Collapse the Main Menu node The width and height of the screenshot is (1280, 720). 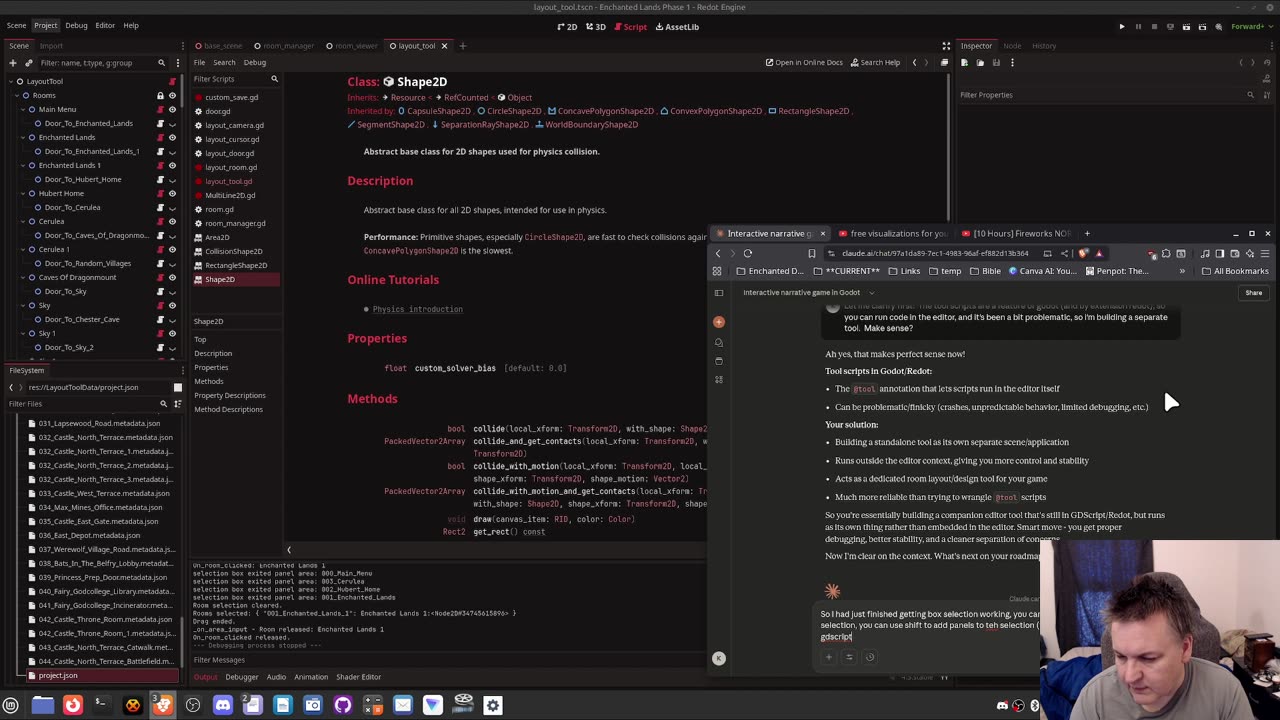23,109
